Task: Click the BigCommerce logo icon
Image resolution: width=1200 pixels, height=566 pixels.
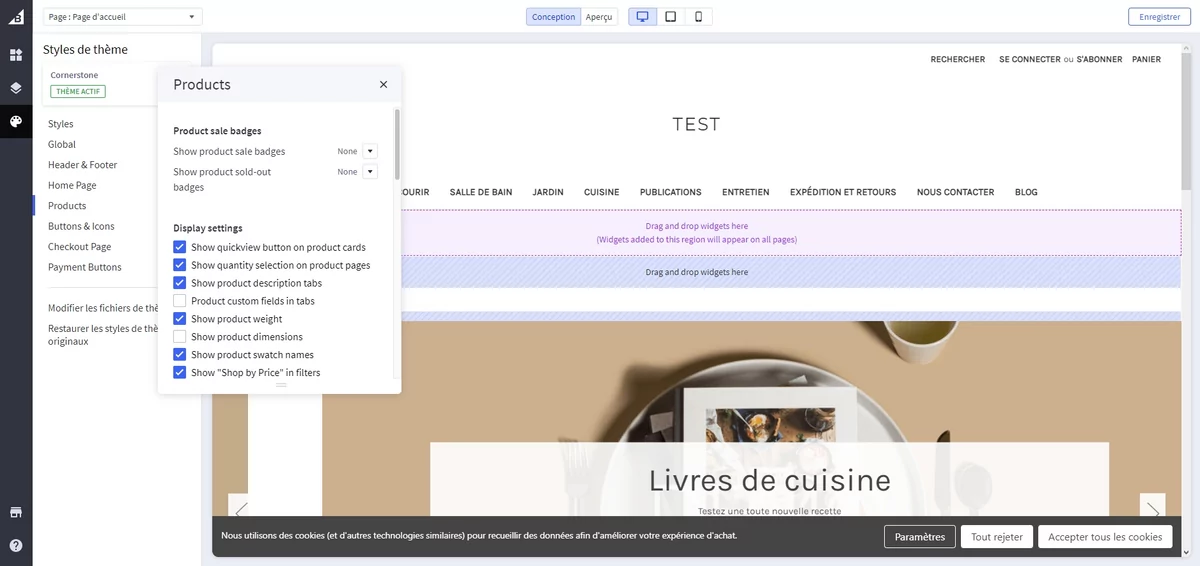Action: pos(15,17)
